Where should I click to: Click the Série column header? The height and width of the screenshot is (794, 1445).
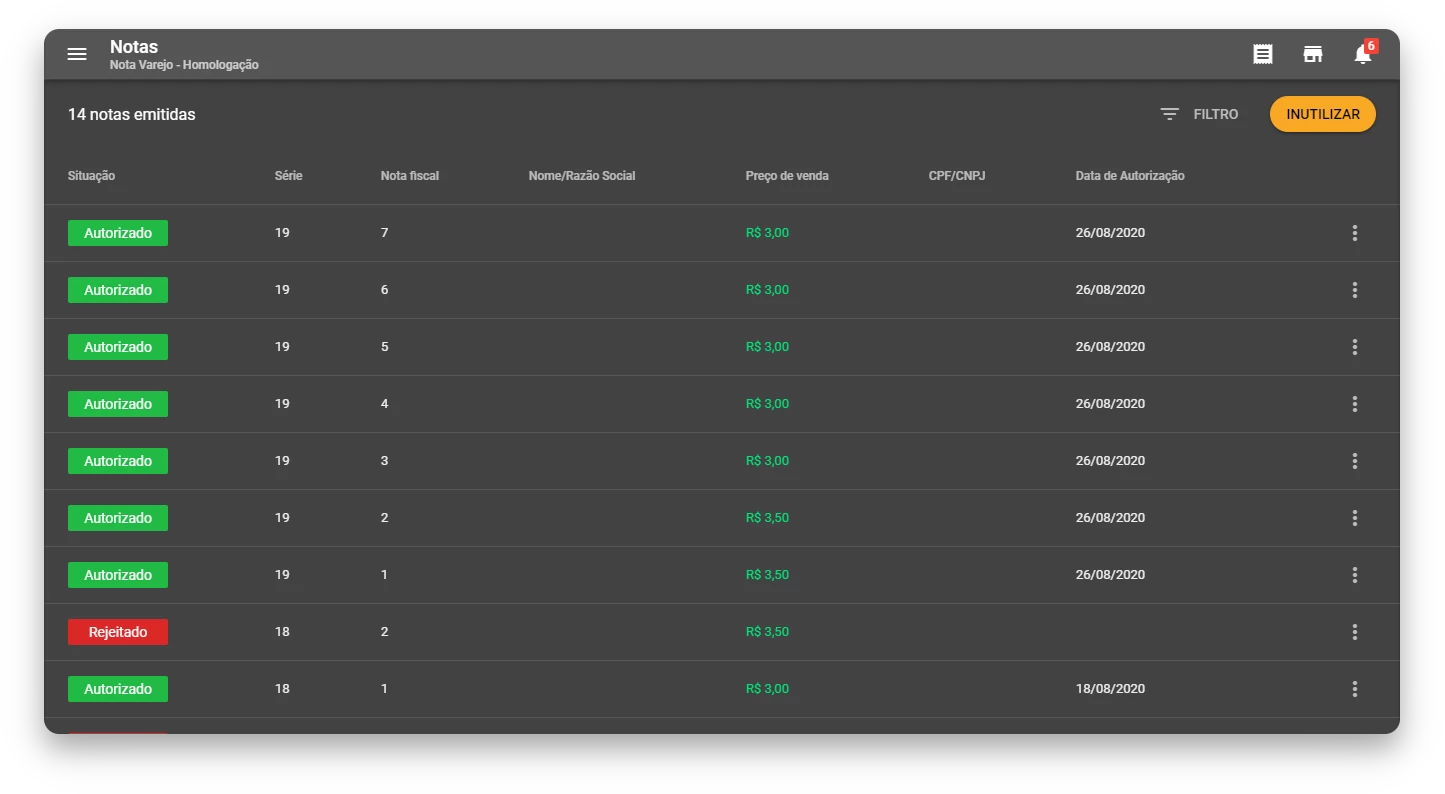pyautogui.click(x=288, y=176)
